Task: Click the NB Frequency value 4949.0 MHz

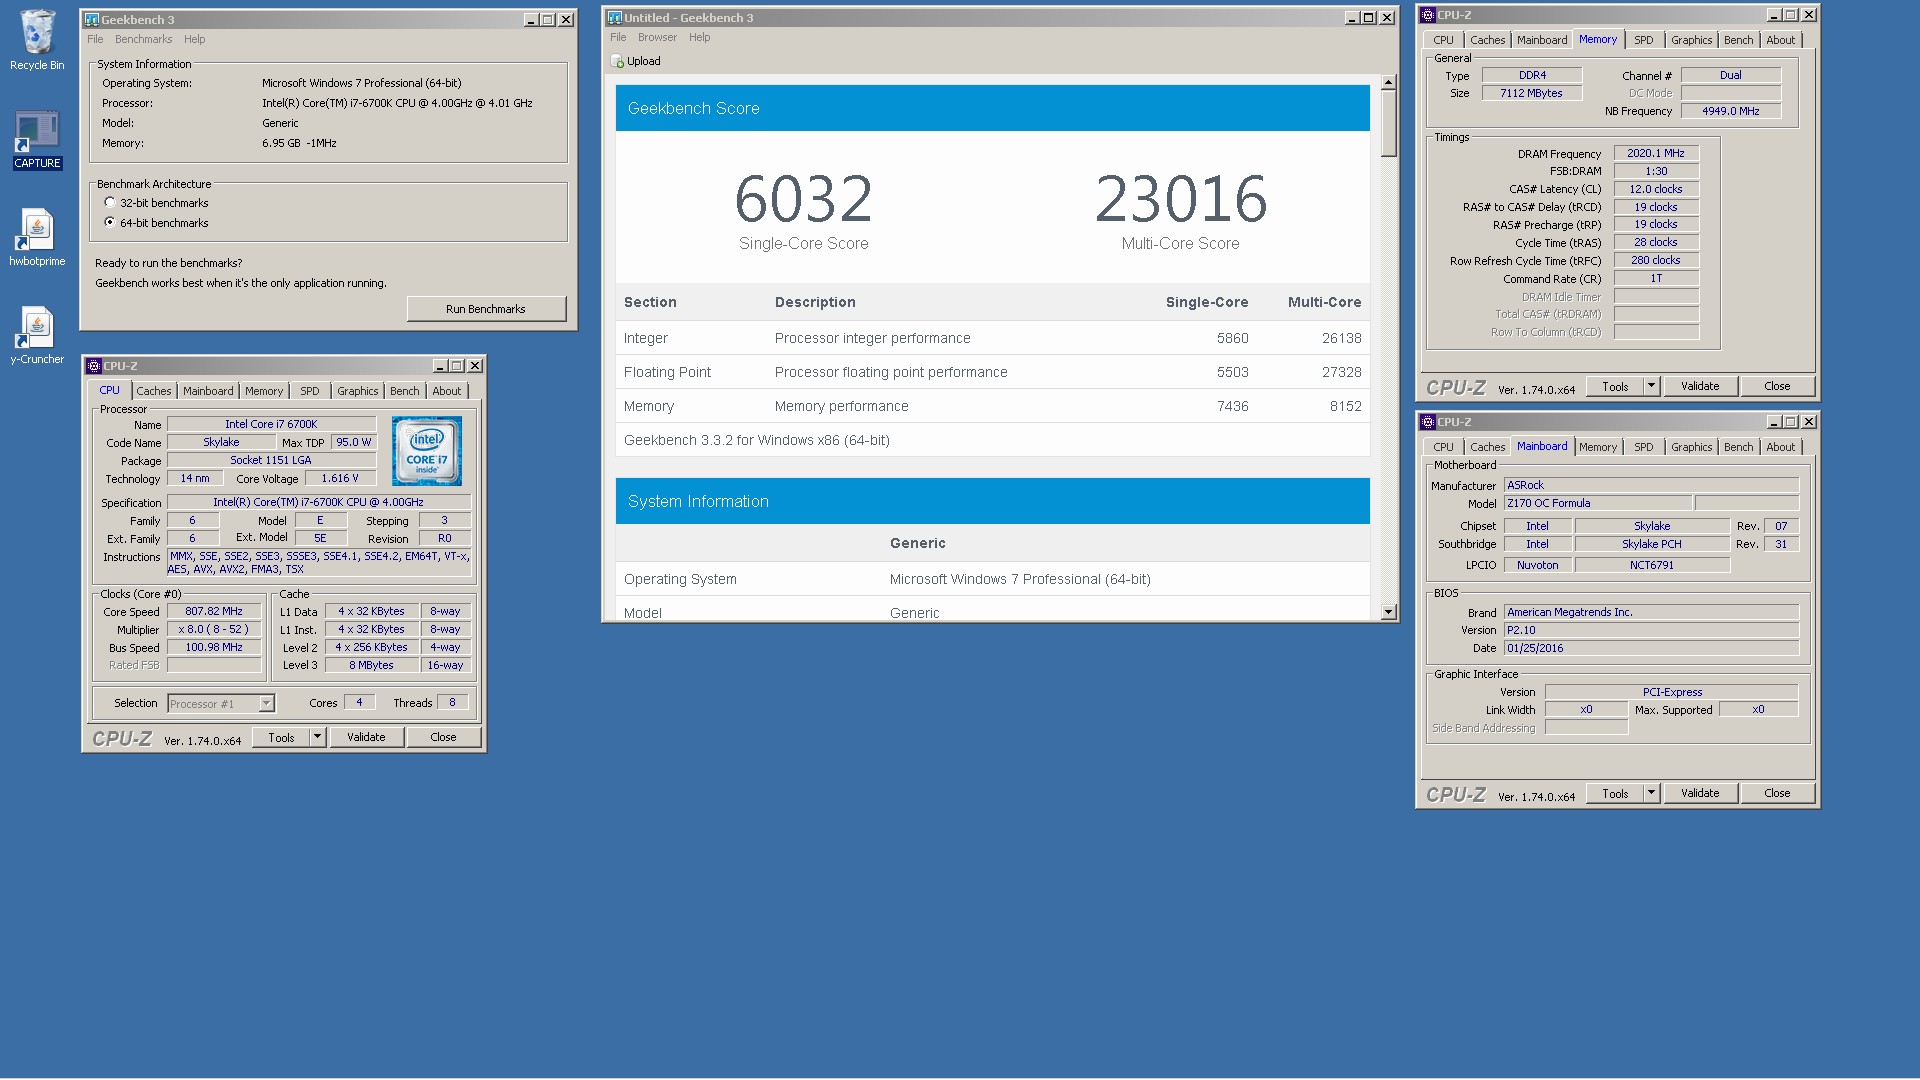Action: (1731, 111)
